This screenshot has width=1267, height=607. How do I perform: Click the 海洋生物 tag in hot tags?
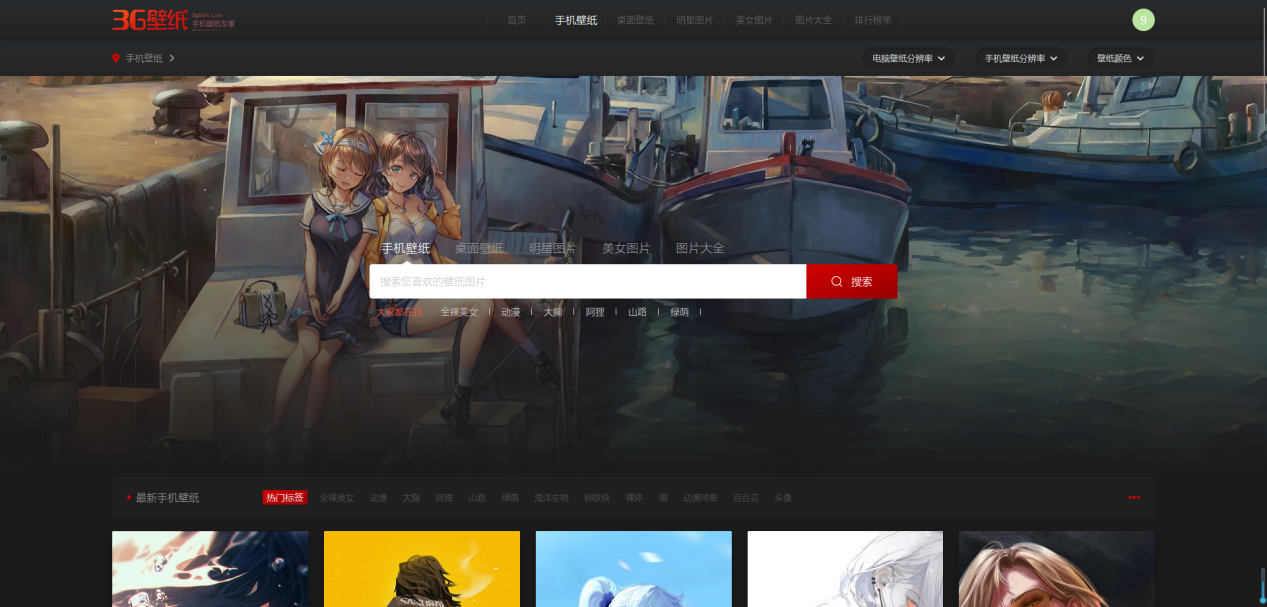(x=551, y=497)
